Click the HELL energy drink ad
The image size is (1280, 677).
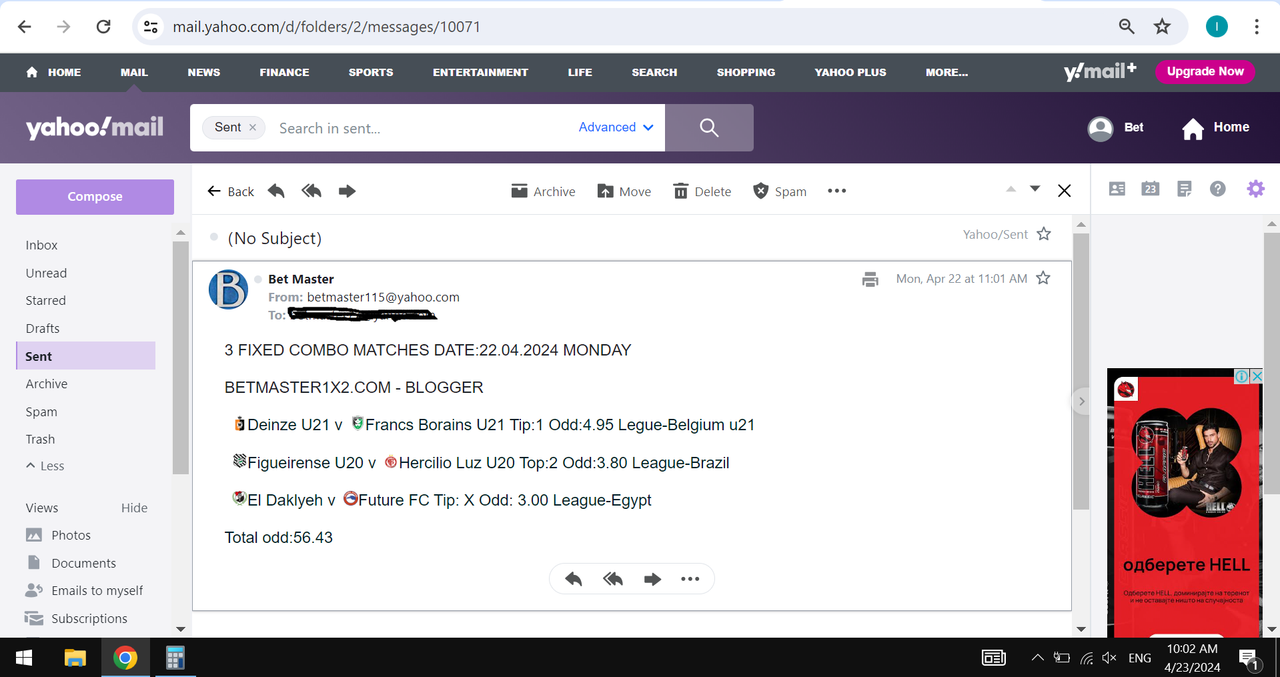click(x=1185, y=503)
